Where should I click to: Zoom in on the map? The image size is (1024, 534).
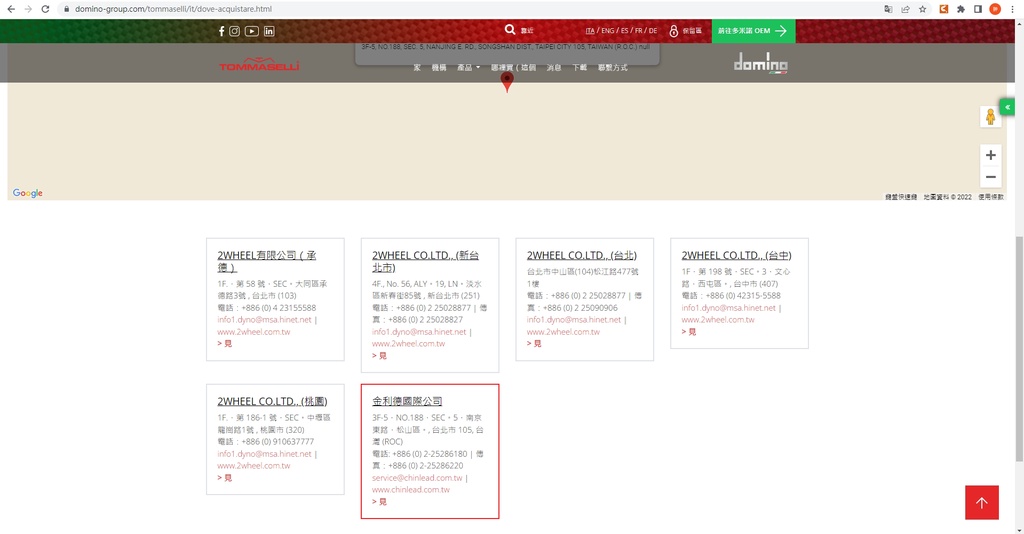[990, 155]
